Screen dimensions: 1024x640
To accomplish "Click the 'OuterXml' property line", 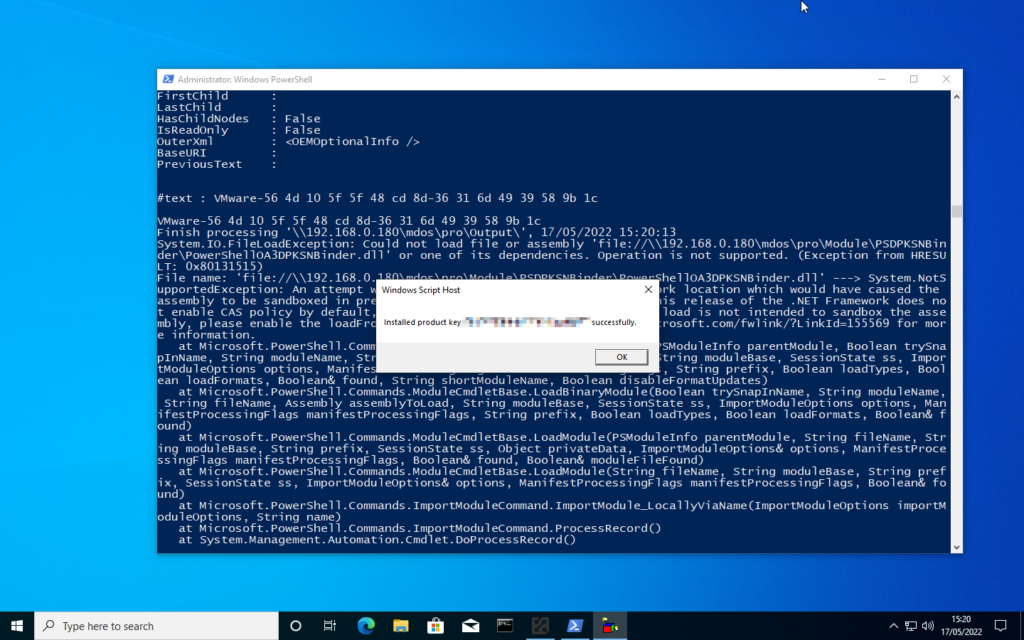I will (288, 141).
